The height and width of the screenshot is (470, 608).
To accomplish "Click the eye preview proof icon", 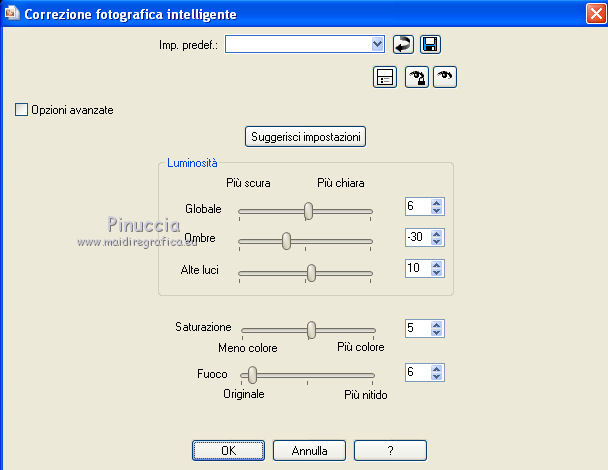I will tap(445, 77).
